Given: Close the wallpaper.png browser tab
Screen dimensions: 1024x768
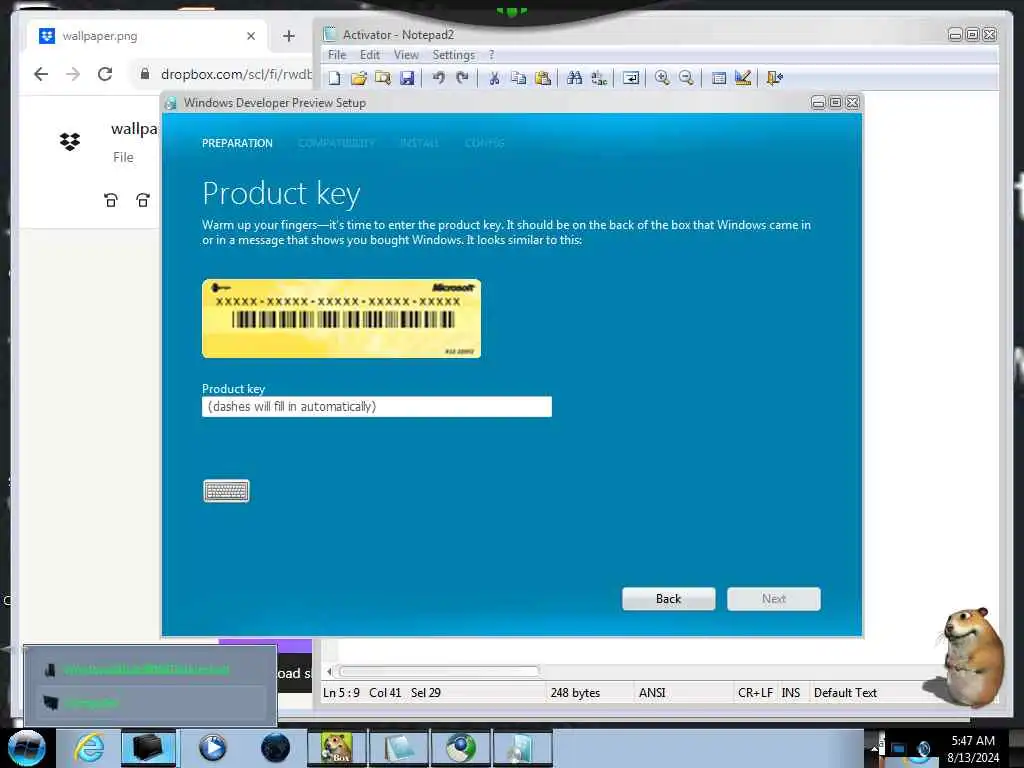Looking at the screenshot, I should (251, 36).
